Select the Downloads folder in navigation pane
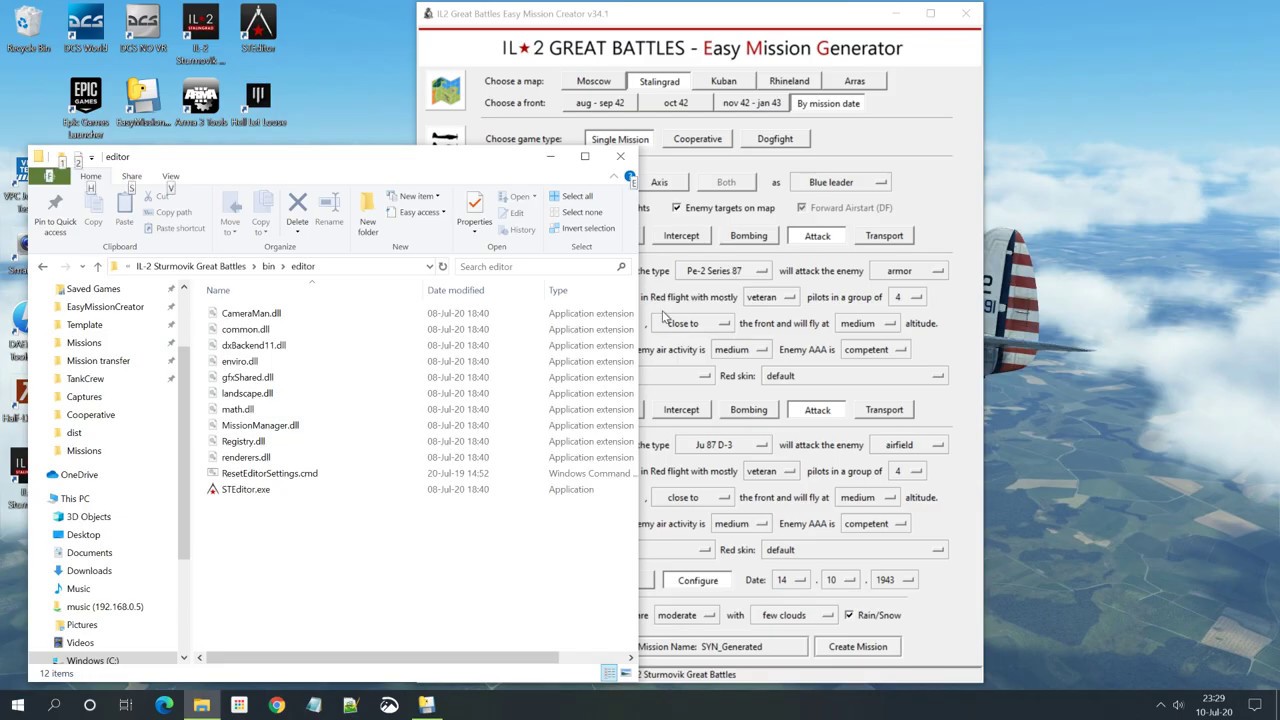Viewport: 1280px width, 720px height. click(88, 571)
